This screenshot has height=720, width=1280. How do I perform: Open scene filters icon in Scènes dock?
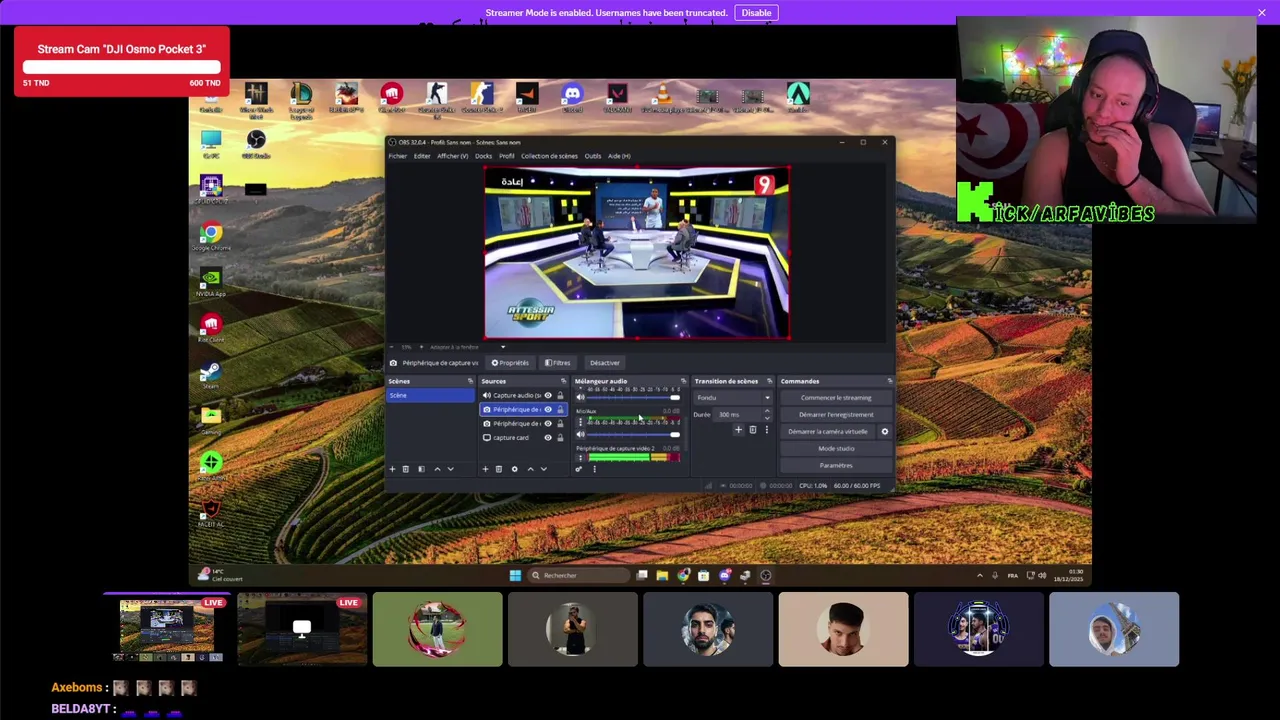(421, 469)
